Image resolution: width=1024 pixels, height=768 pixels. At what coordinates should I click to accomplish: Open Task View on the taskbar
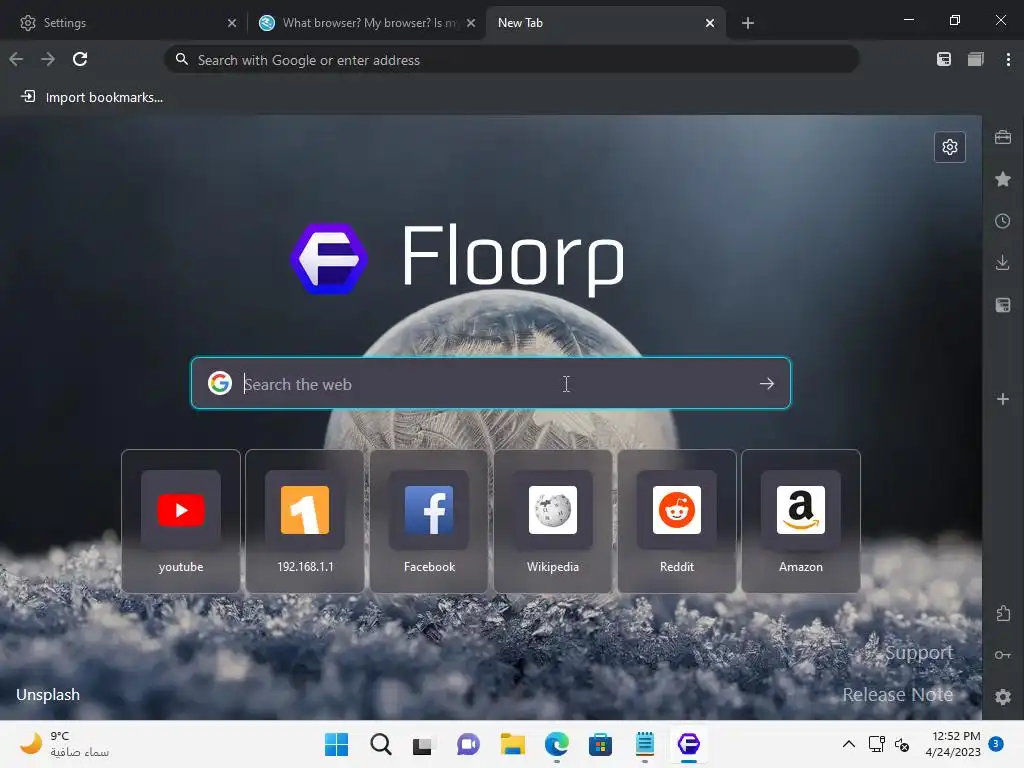point(423,744)
